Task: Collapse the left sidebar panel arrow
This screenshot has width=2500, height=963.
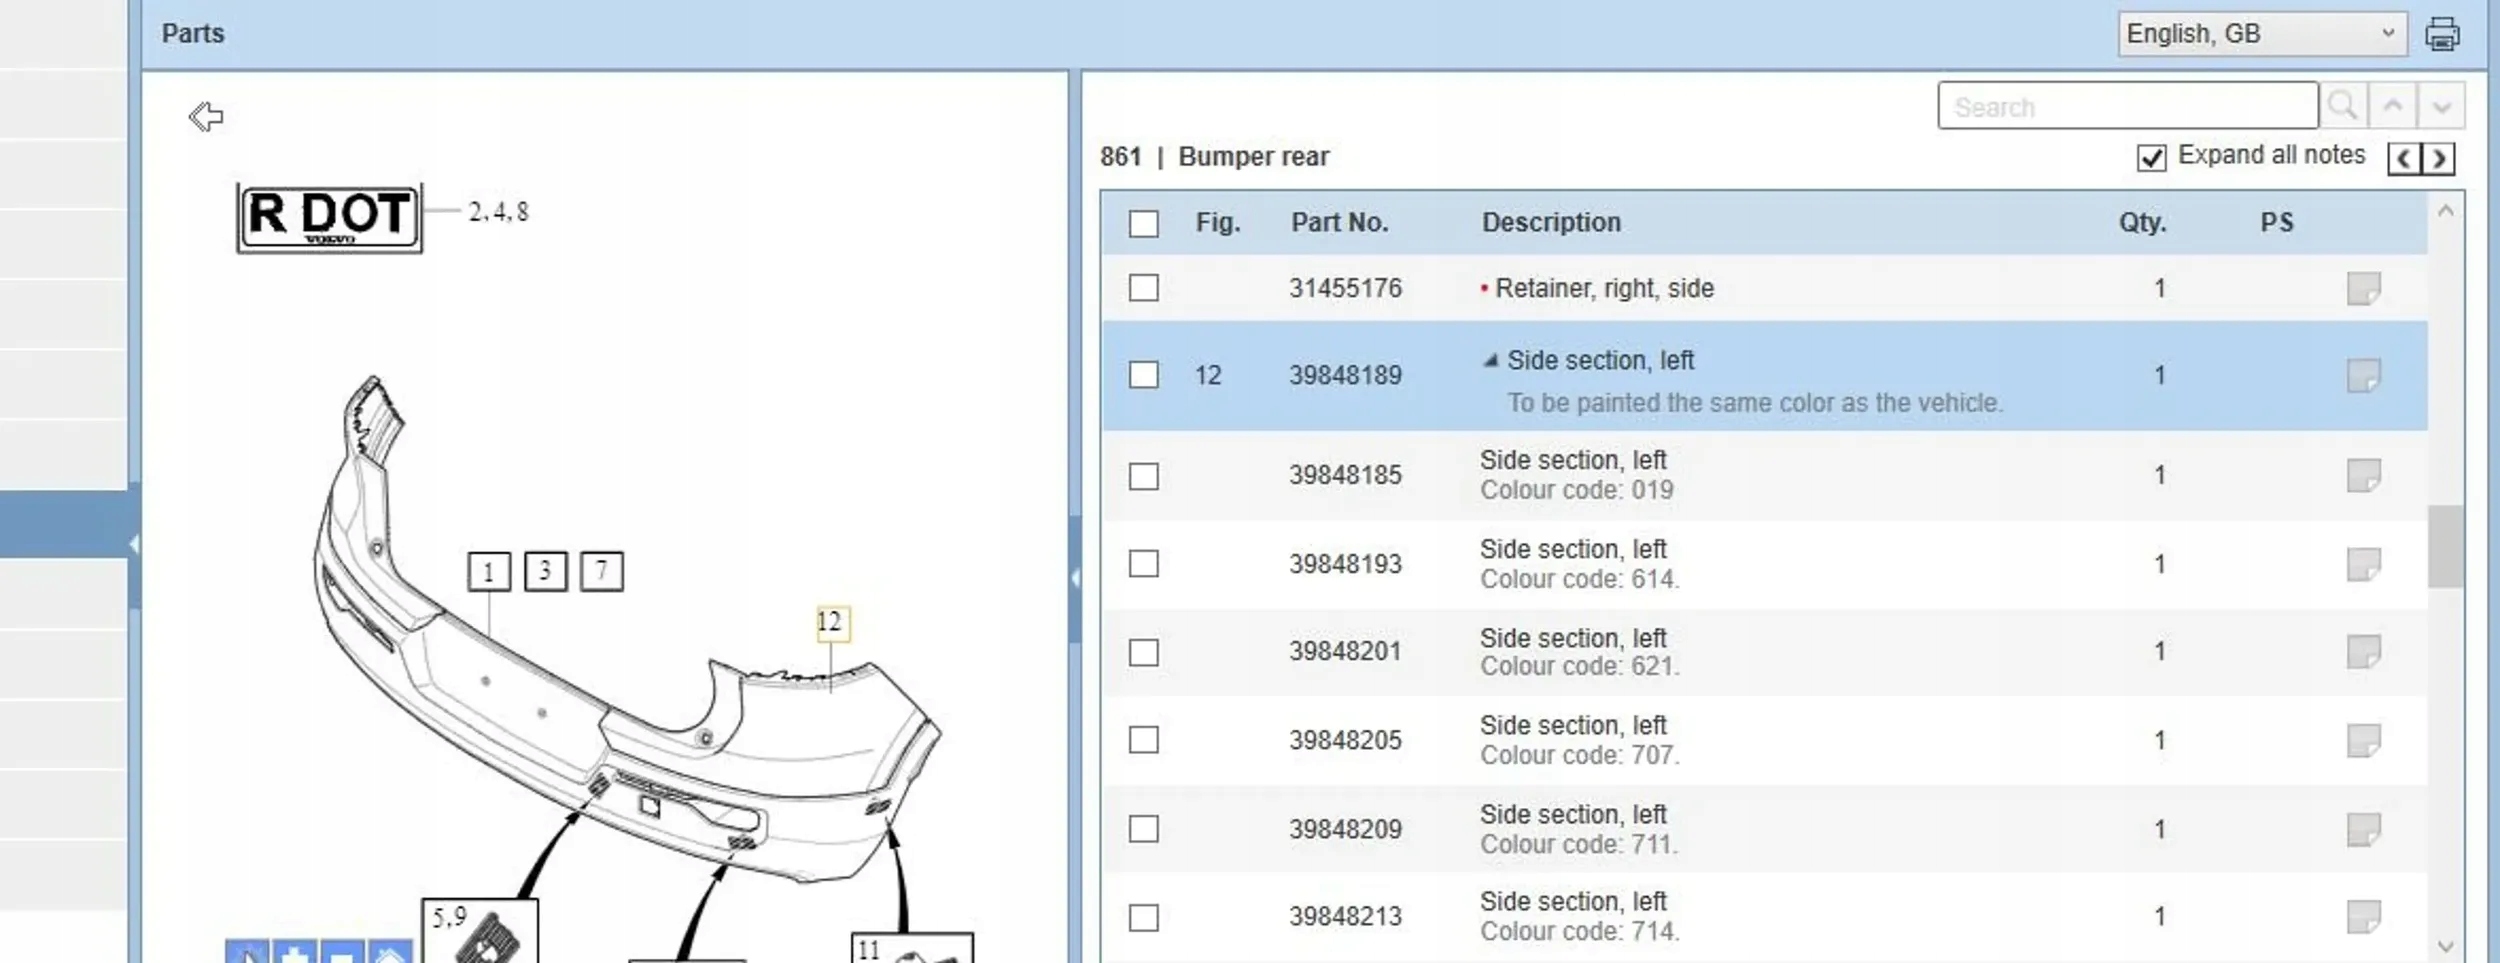Action: coord(134,545)
